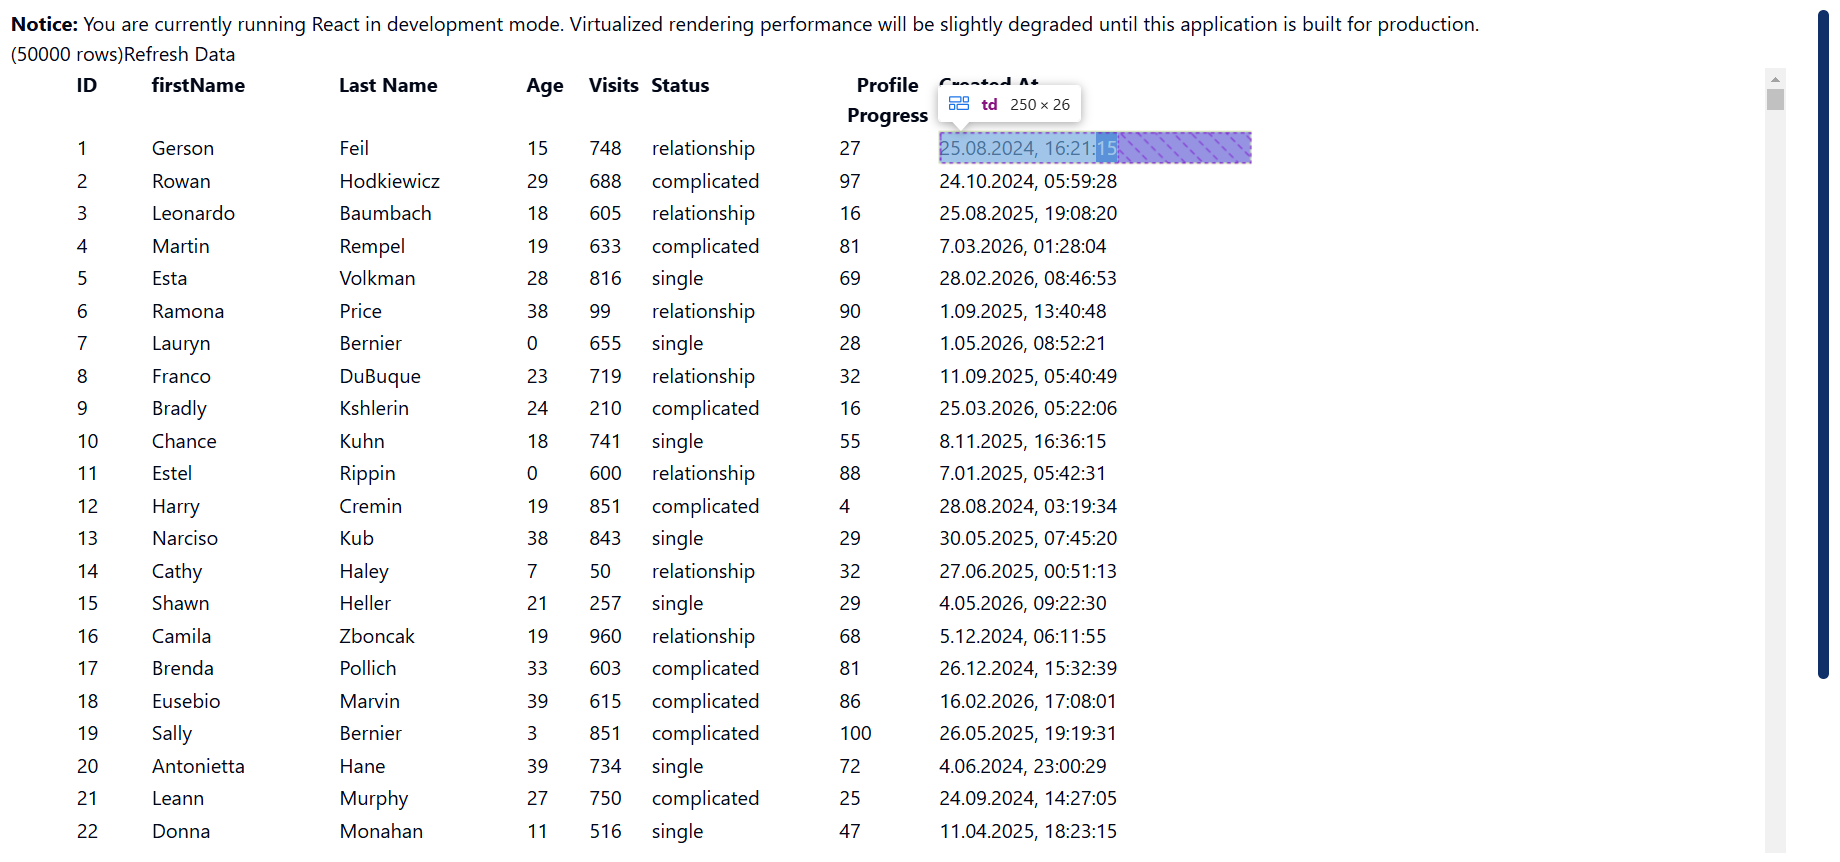Click the Profile Progress header
The image size is (1840, 862).
coord(887,100)
